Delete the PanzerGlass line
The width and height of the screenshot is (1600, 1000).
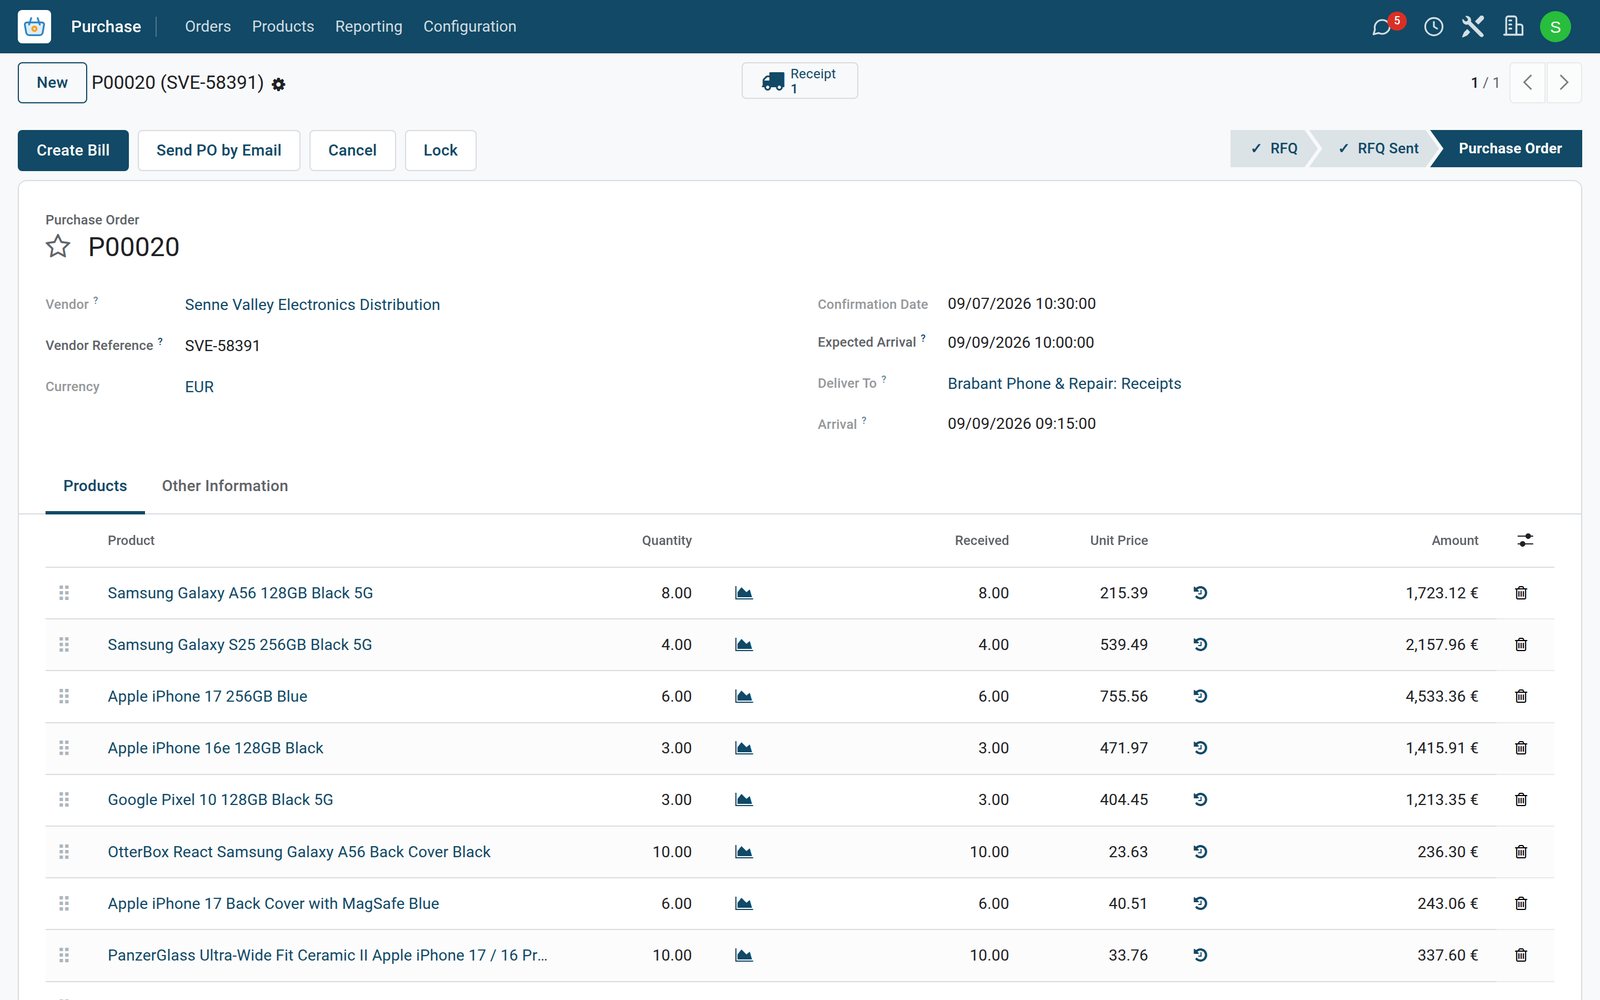1521,955
